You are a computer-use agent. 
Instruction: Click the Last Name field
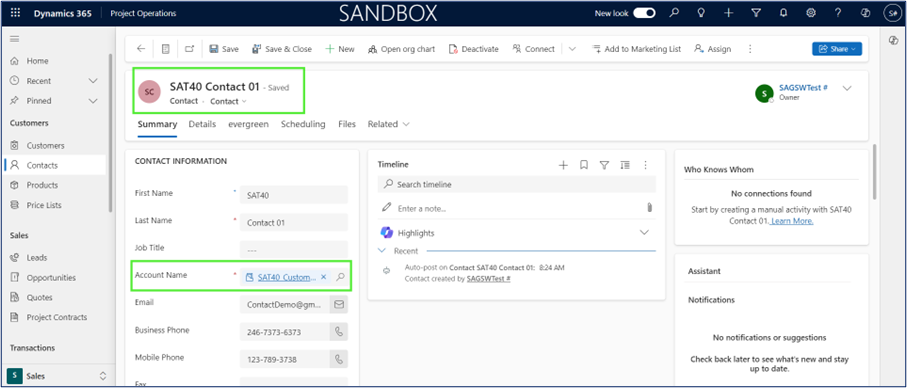[294, 223]
